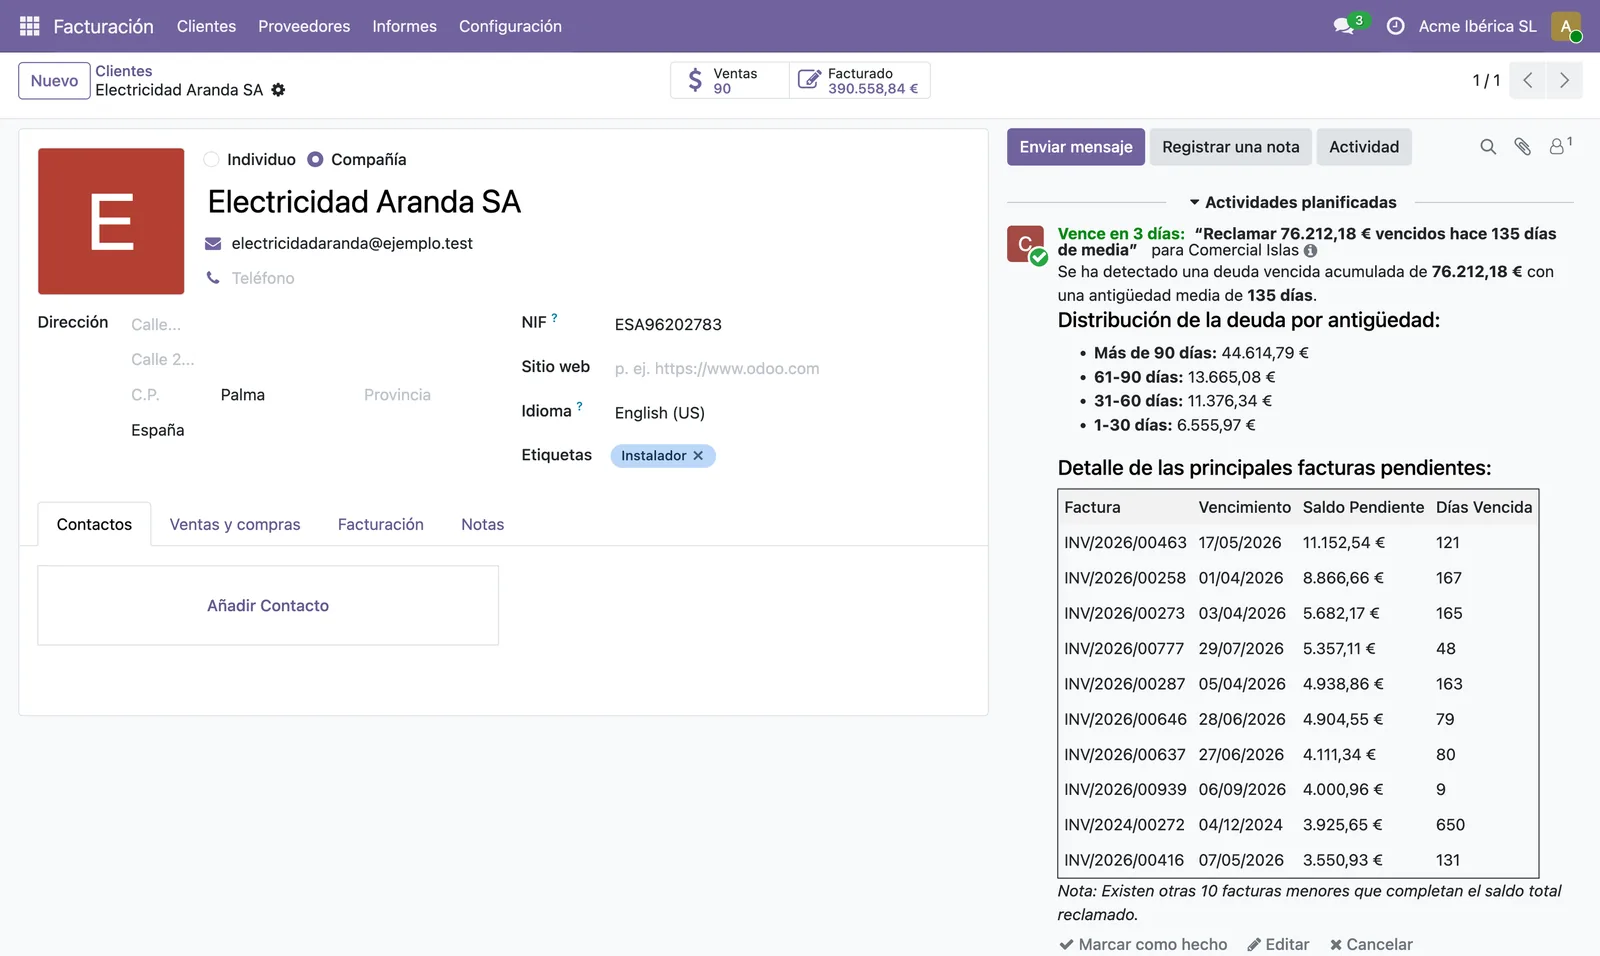Viewport: 1600px width, 956px height.
Task: Click the phone icon beside Teléfono
Action: pyautogui.click(x=213, y=278)
